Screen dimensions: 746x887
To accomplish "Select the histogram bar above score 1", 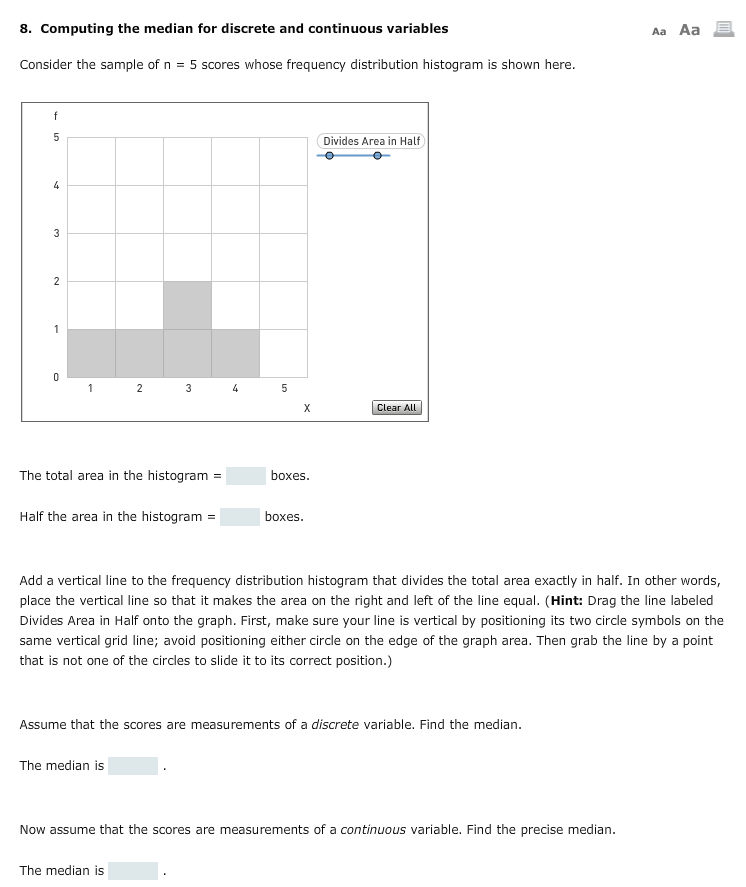I will (91, 352).
